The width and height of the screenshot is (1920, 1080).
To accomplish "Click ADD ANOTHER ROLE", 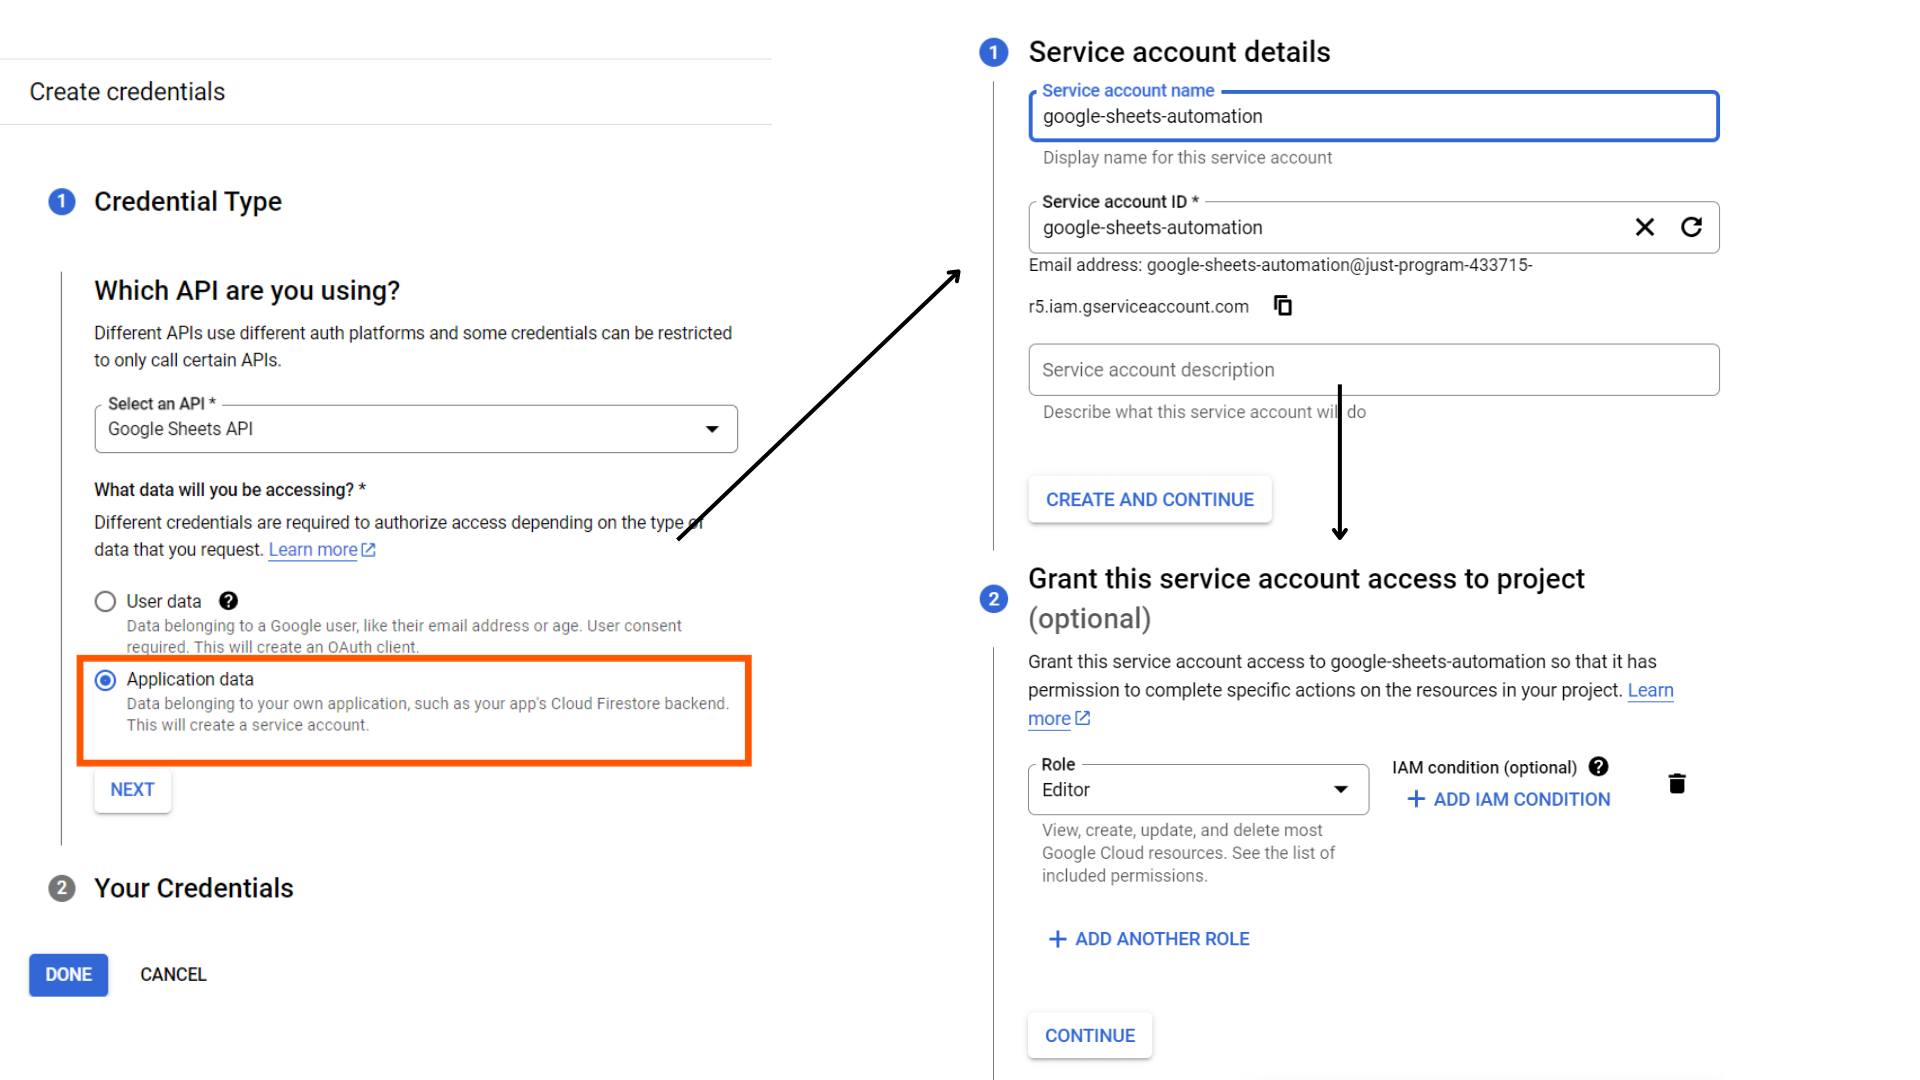I will click(x=1148, y=939).
